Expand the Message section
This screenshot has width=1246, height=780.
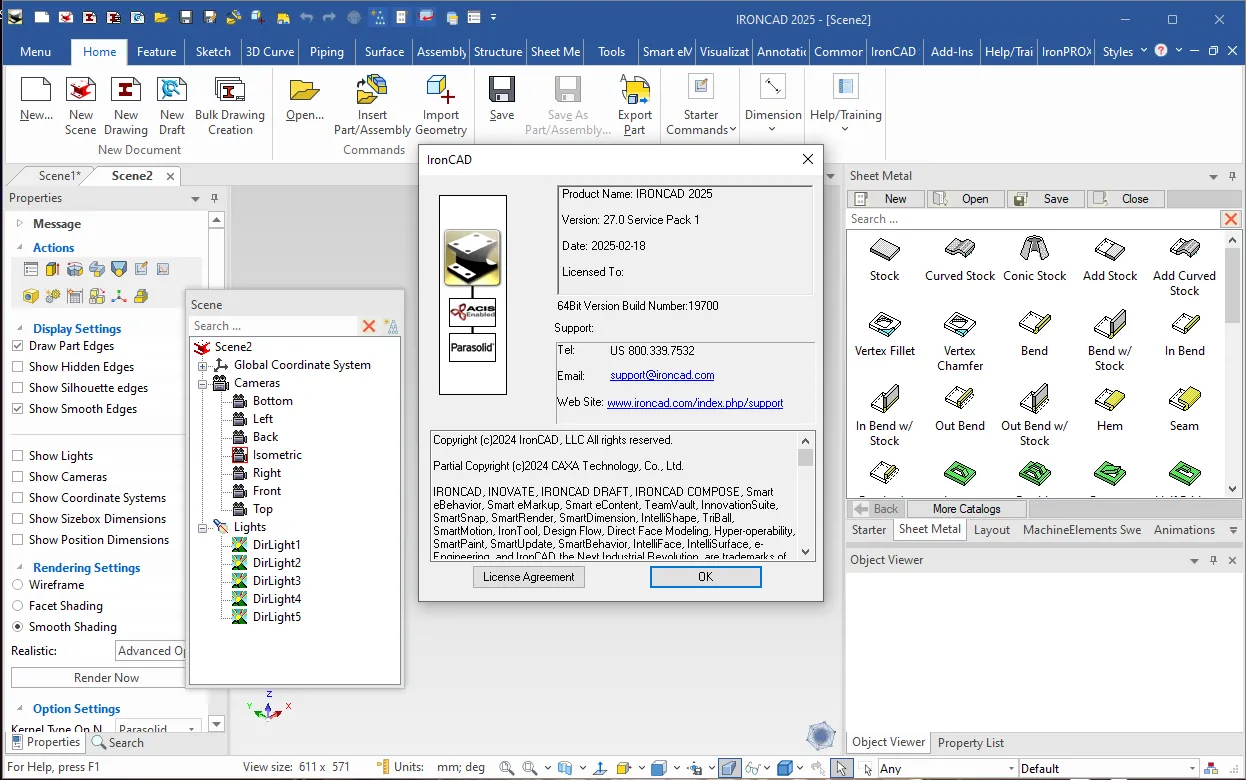coord(19,224)
